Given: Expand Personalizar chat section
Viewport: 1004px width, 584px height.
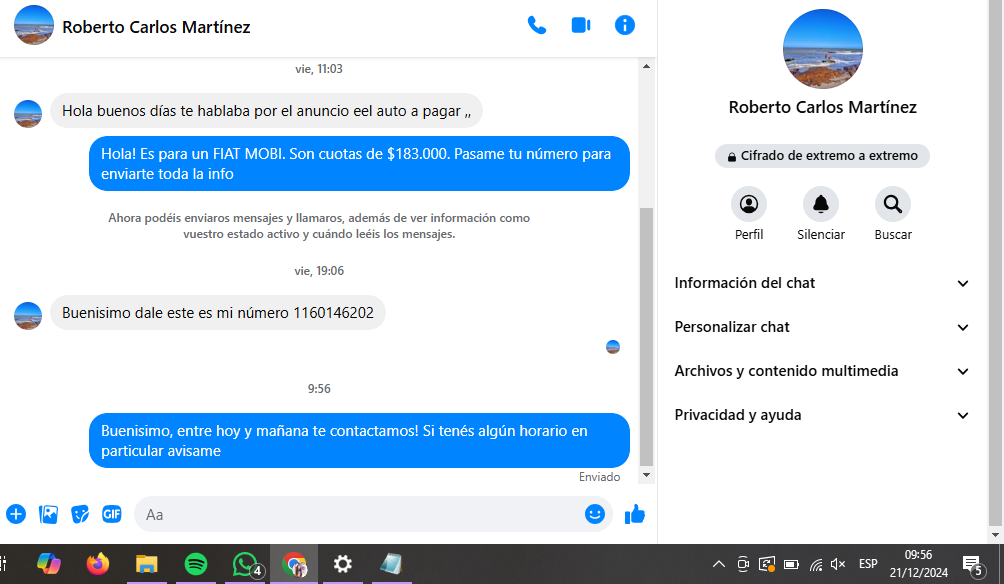Looking at the screenshot, I should click(x=822, y=327).
